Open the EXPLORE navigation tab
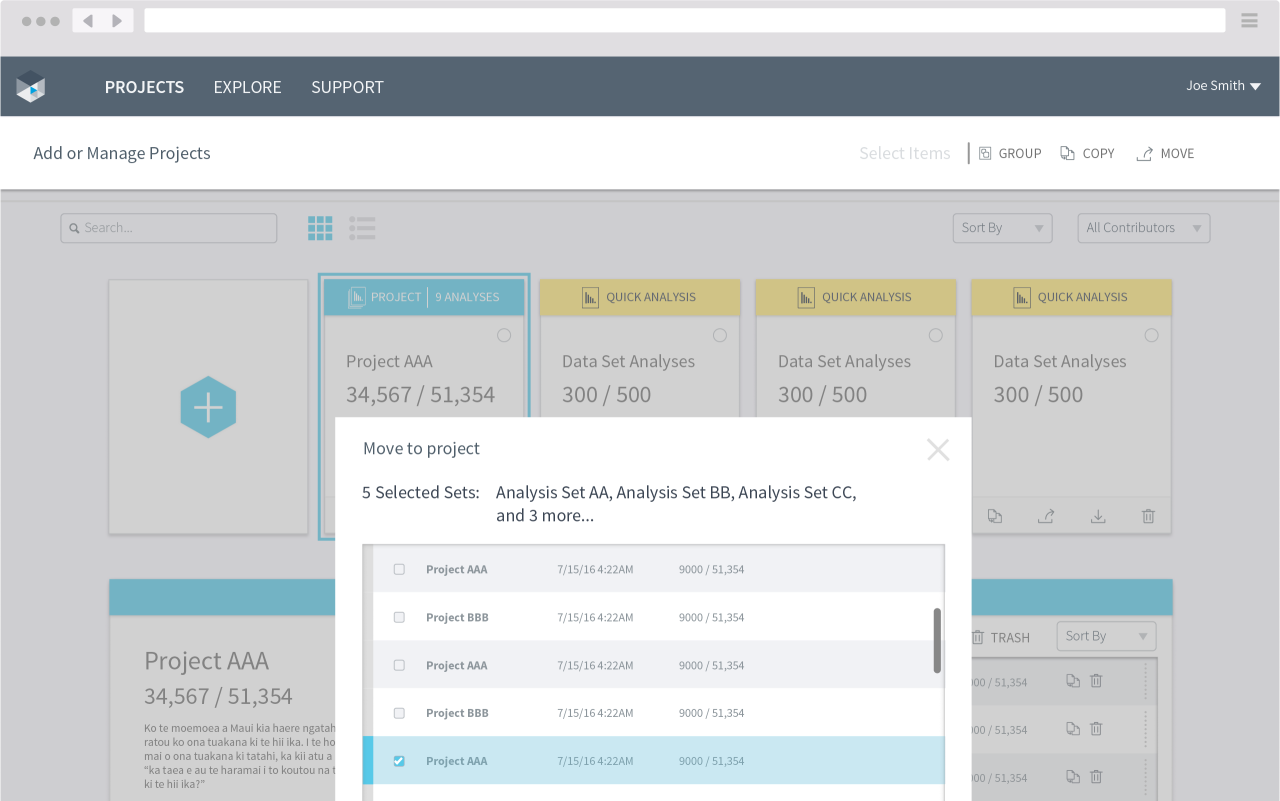Screen dimensions: 1280x801 tap(247, 87)
